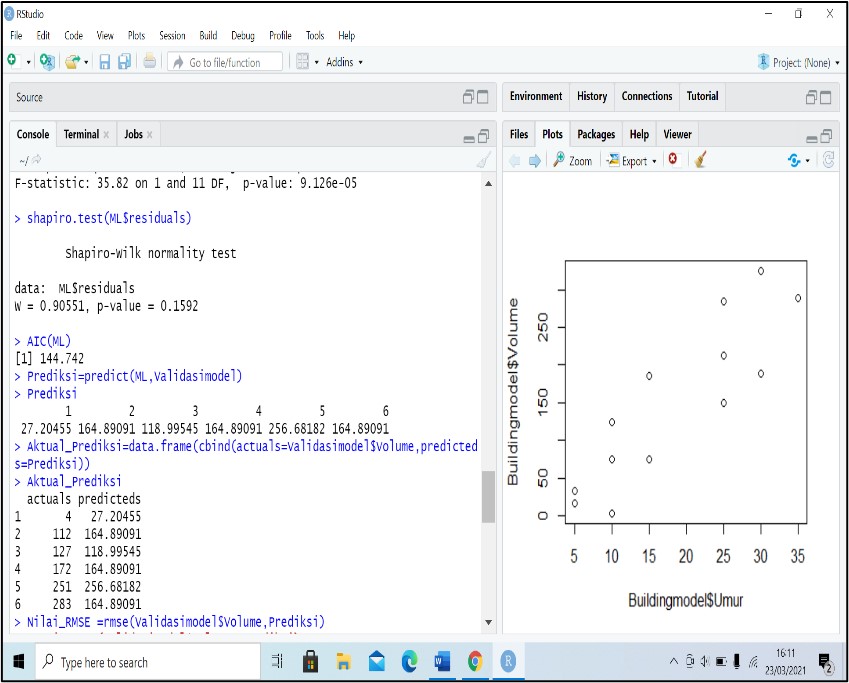Switch to the Packages tab
The image size is (849, 683).
pyautogui.click(x=596, y=133)
